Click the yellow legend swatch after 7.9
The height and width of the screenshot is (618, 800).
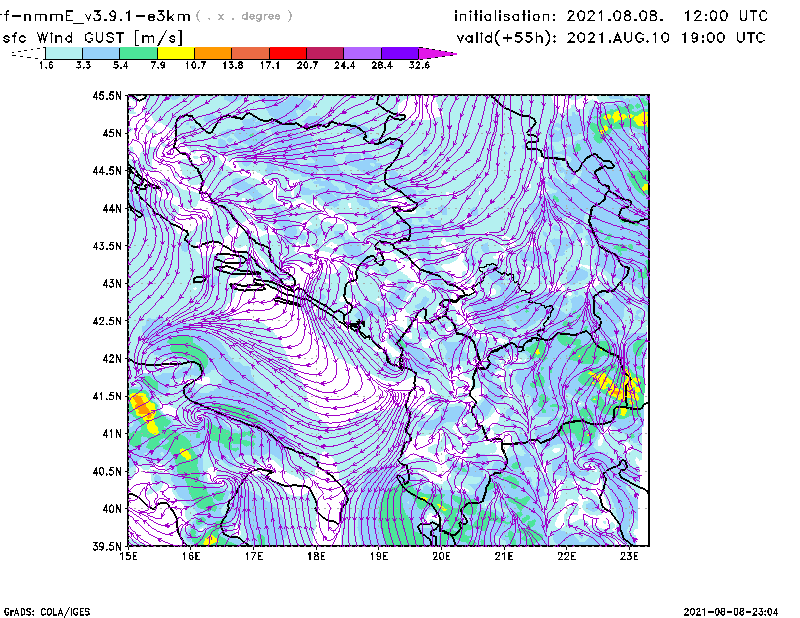pos(176,53)
